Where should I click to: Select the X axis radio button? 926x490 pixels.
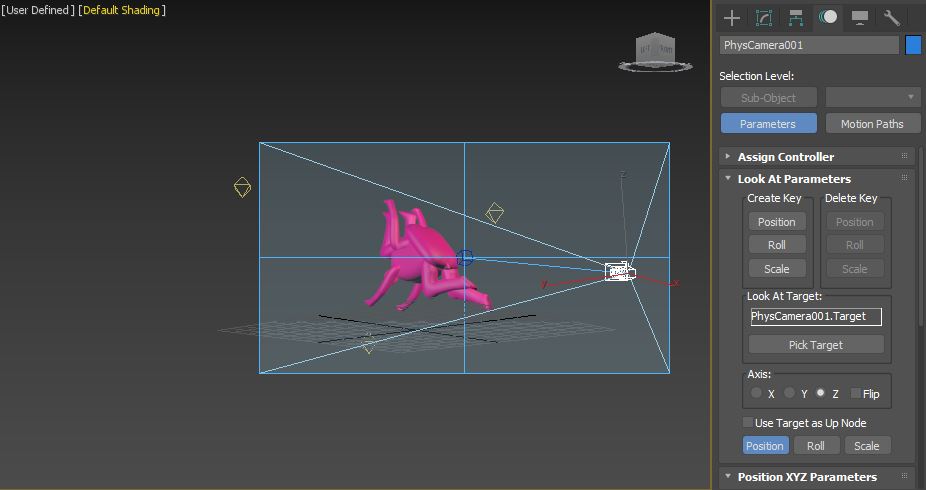click(x=757, y=394)
